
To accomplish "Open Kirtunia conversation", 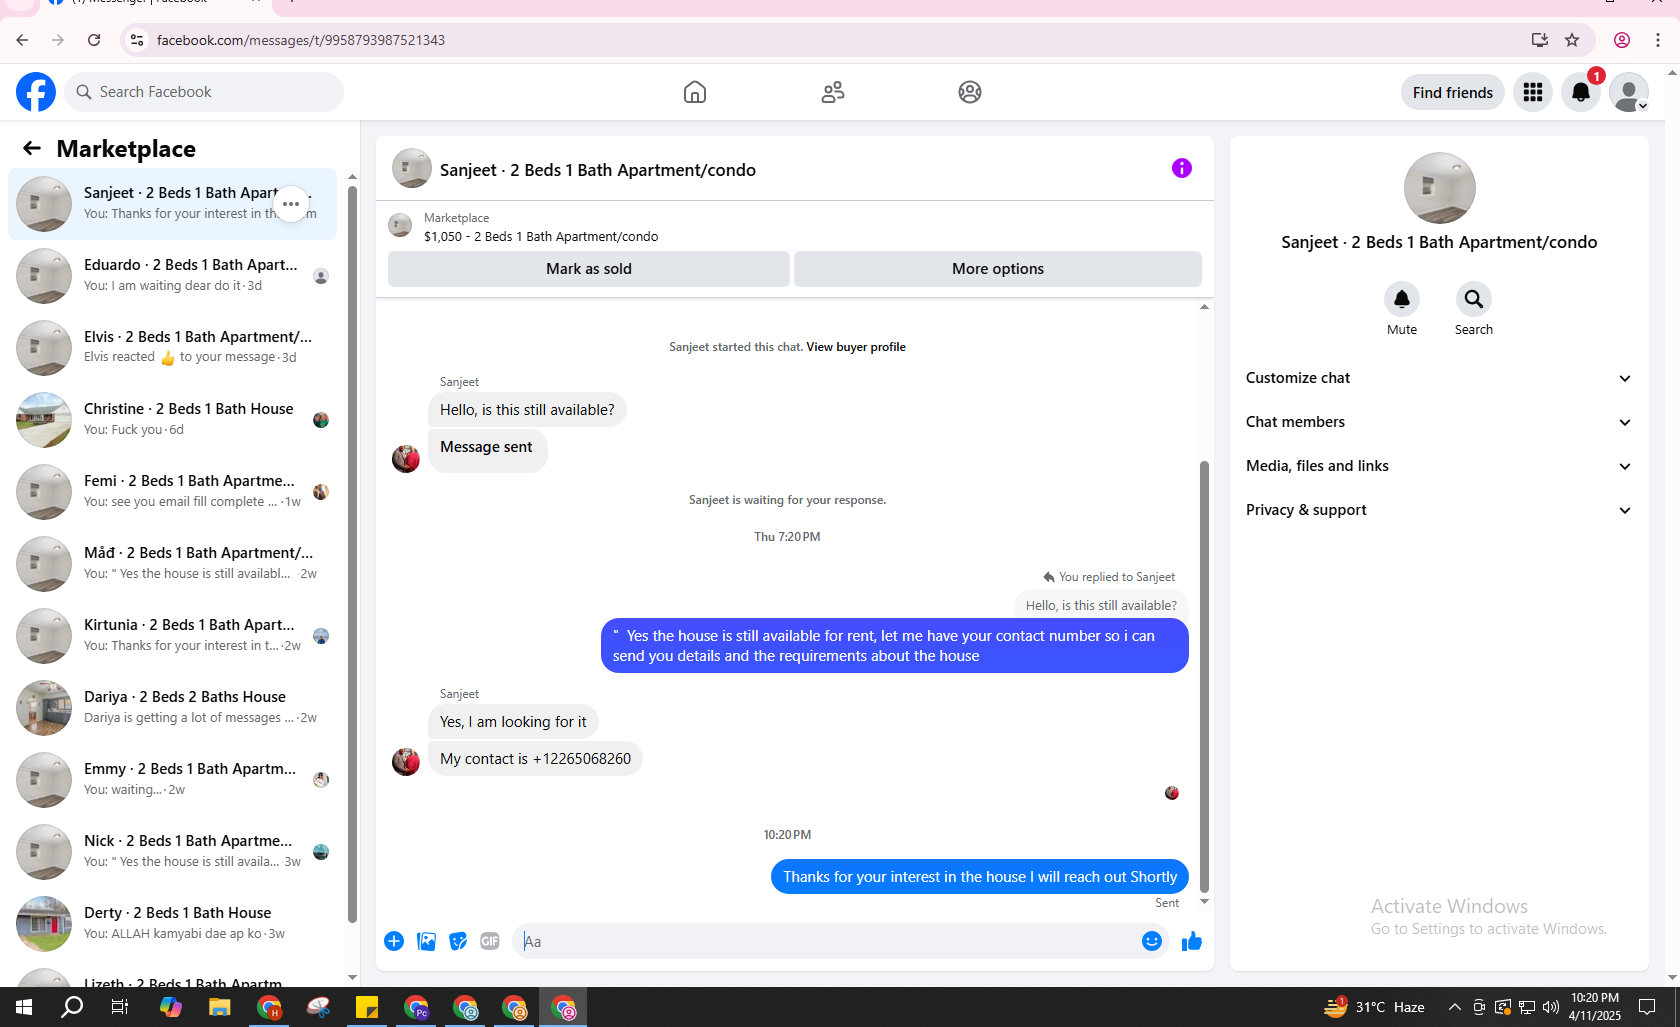I will pos(173,636).
